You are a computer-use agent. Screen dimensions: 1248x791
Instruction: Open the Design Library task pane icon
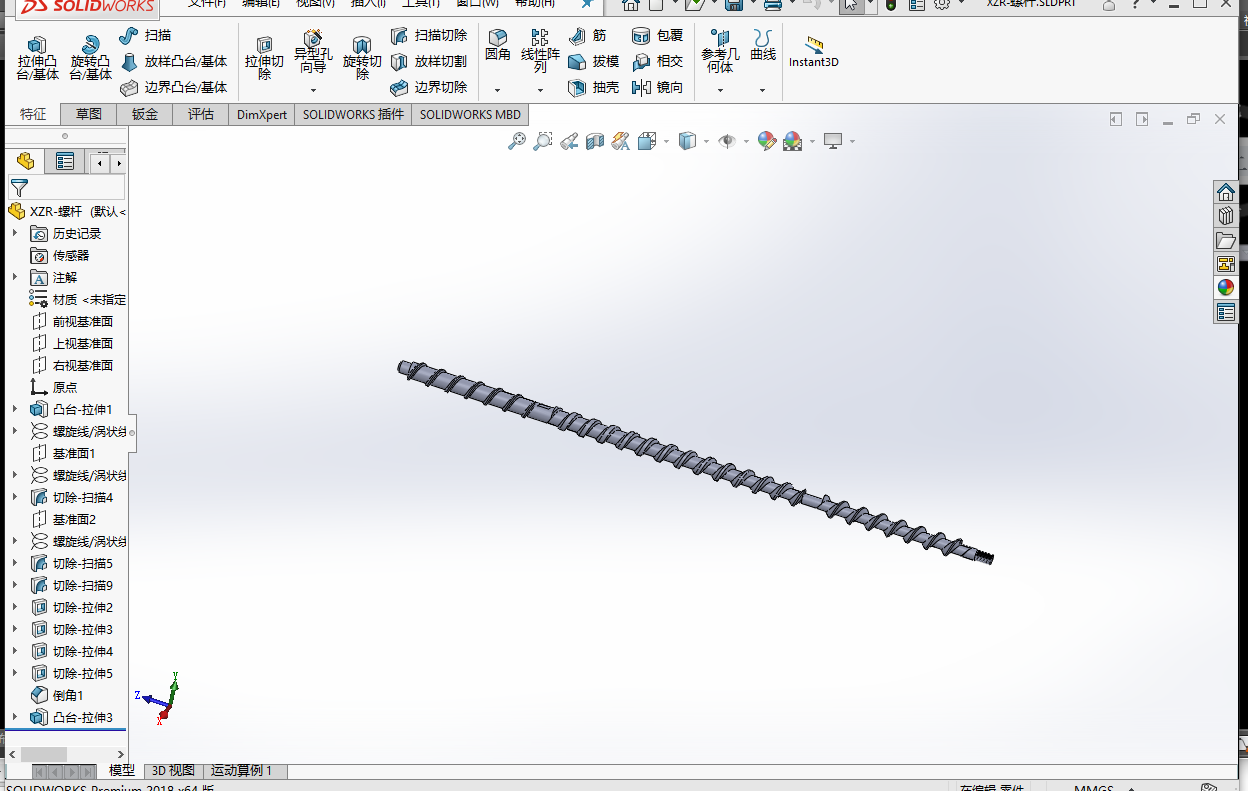pos(1226,216)
